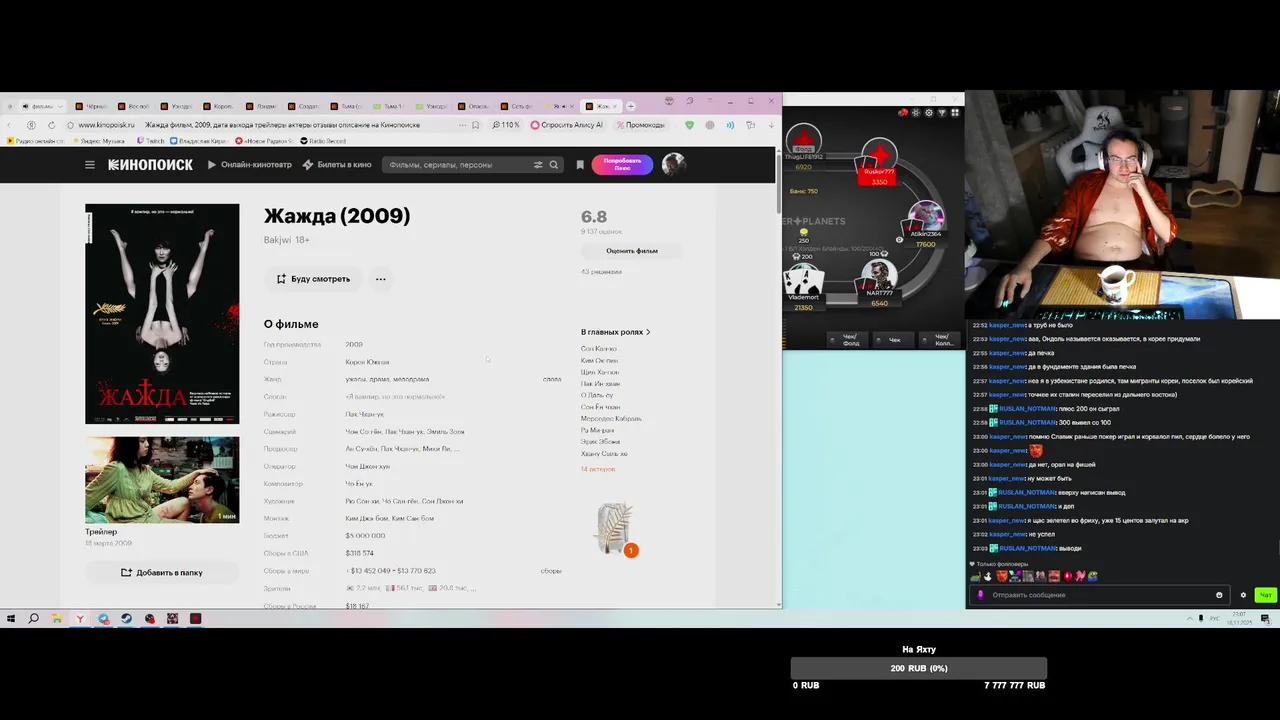Open Kinopoisk bookmarks flag icon
This screenshot has height=720, width=1280.
[x=580, y=165]
